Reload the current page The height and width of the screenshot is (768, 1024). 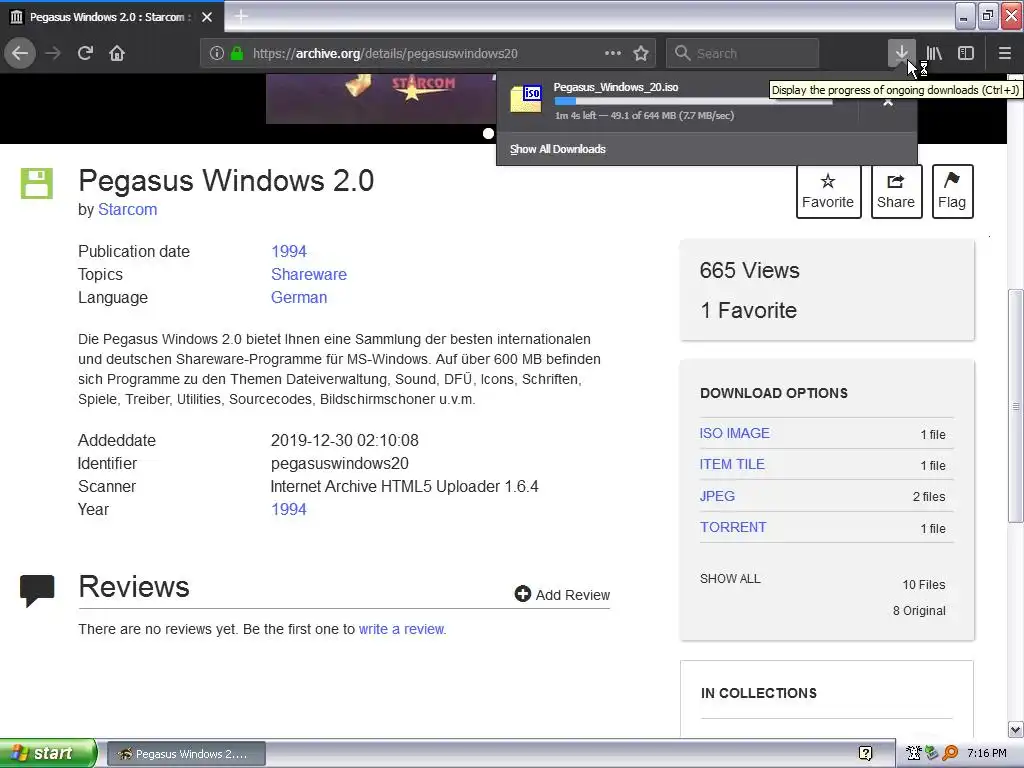click(85, 53)
